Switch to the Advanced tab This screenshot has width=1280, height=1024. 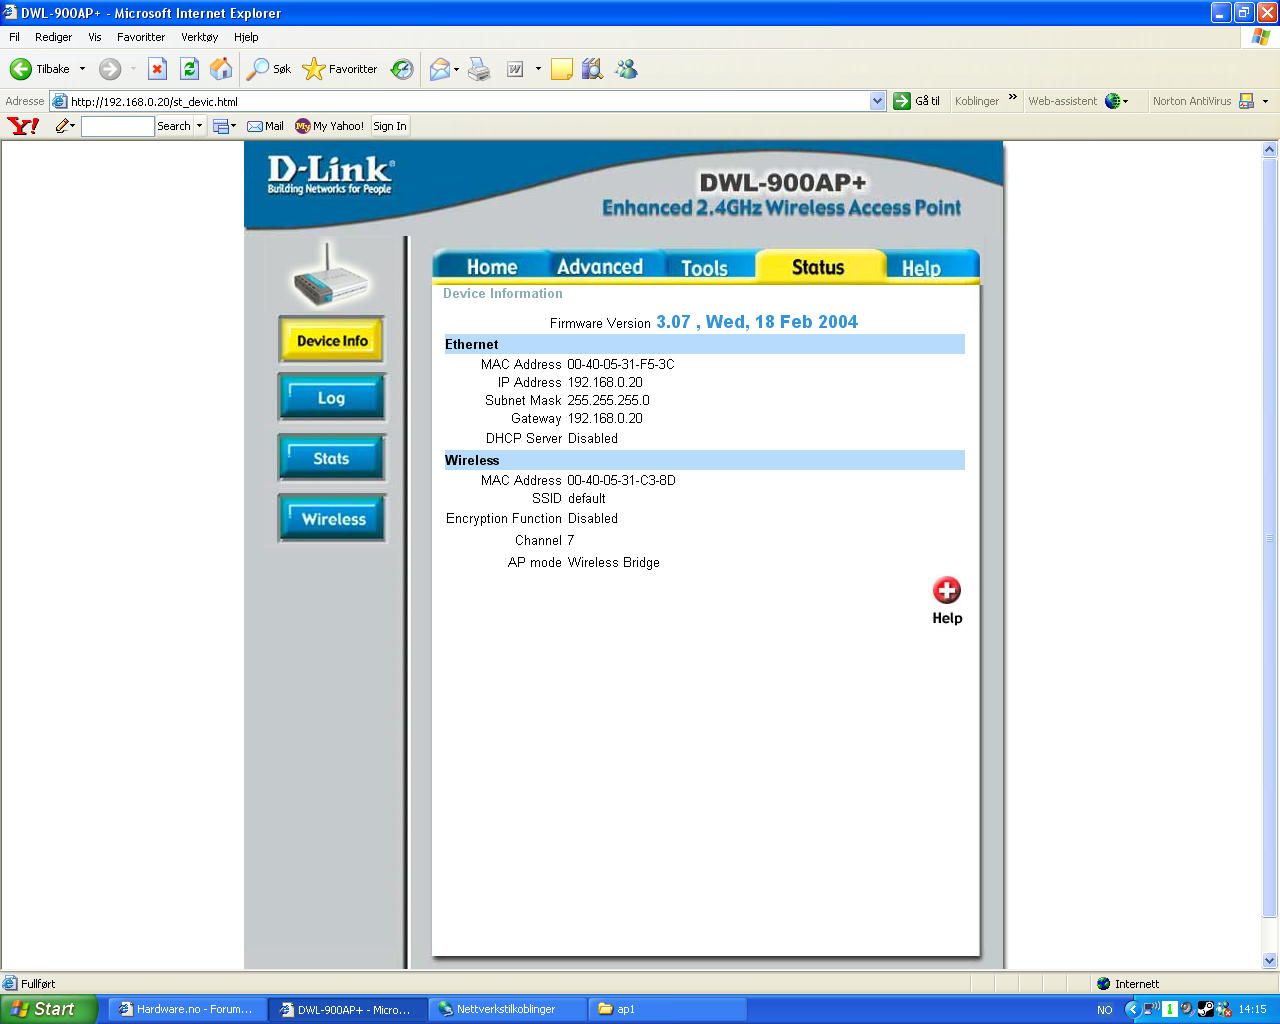[x=600, y=267]
